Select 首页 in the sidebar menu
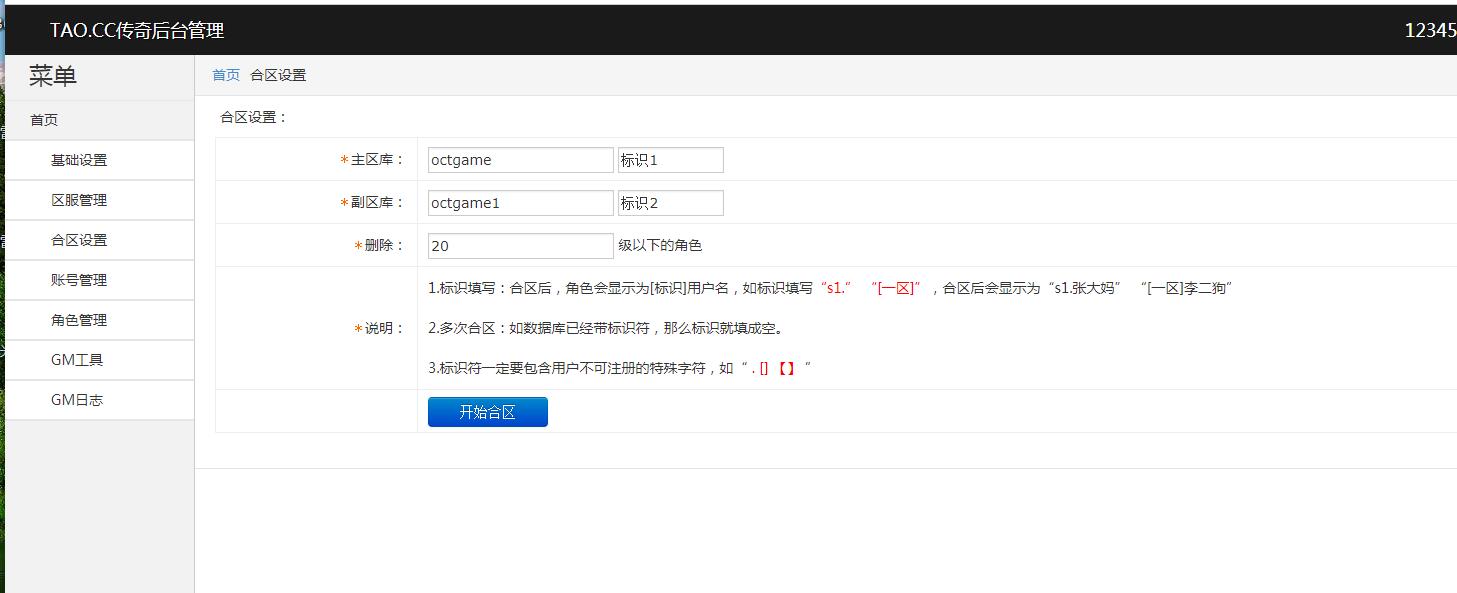Screen dimensions: 1457x593 tap(44, 120)
